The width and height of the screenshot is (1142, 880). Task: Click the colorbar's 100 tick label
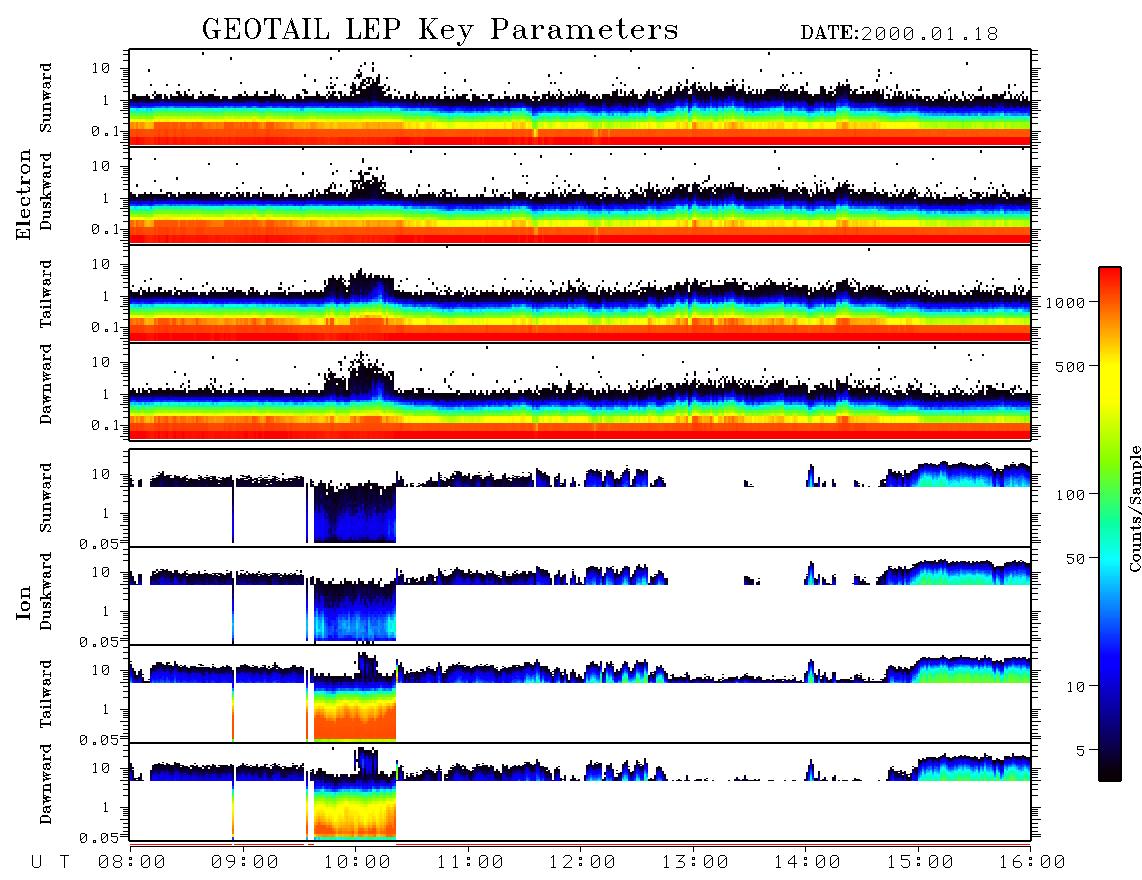coord(1071,495)
